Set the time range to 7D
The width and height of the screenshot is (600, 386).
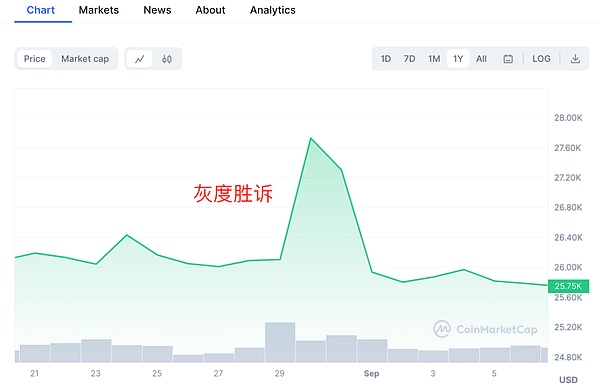coord(409,59)
